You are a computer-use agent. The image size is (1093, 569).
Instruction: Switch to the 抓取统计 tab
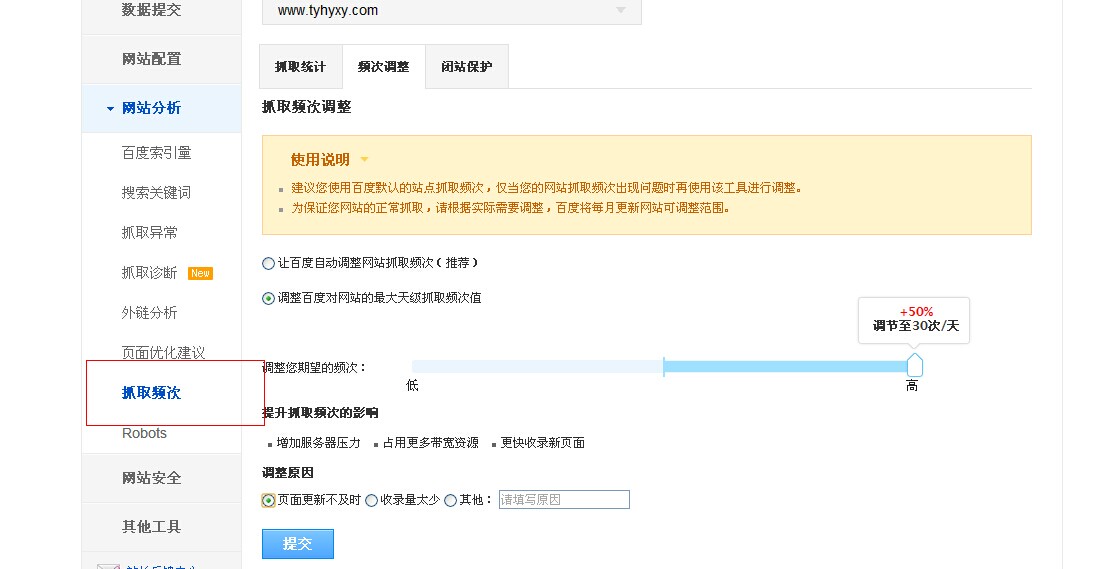[x=300, y=67]
